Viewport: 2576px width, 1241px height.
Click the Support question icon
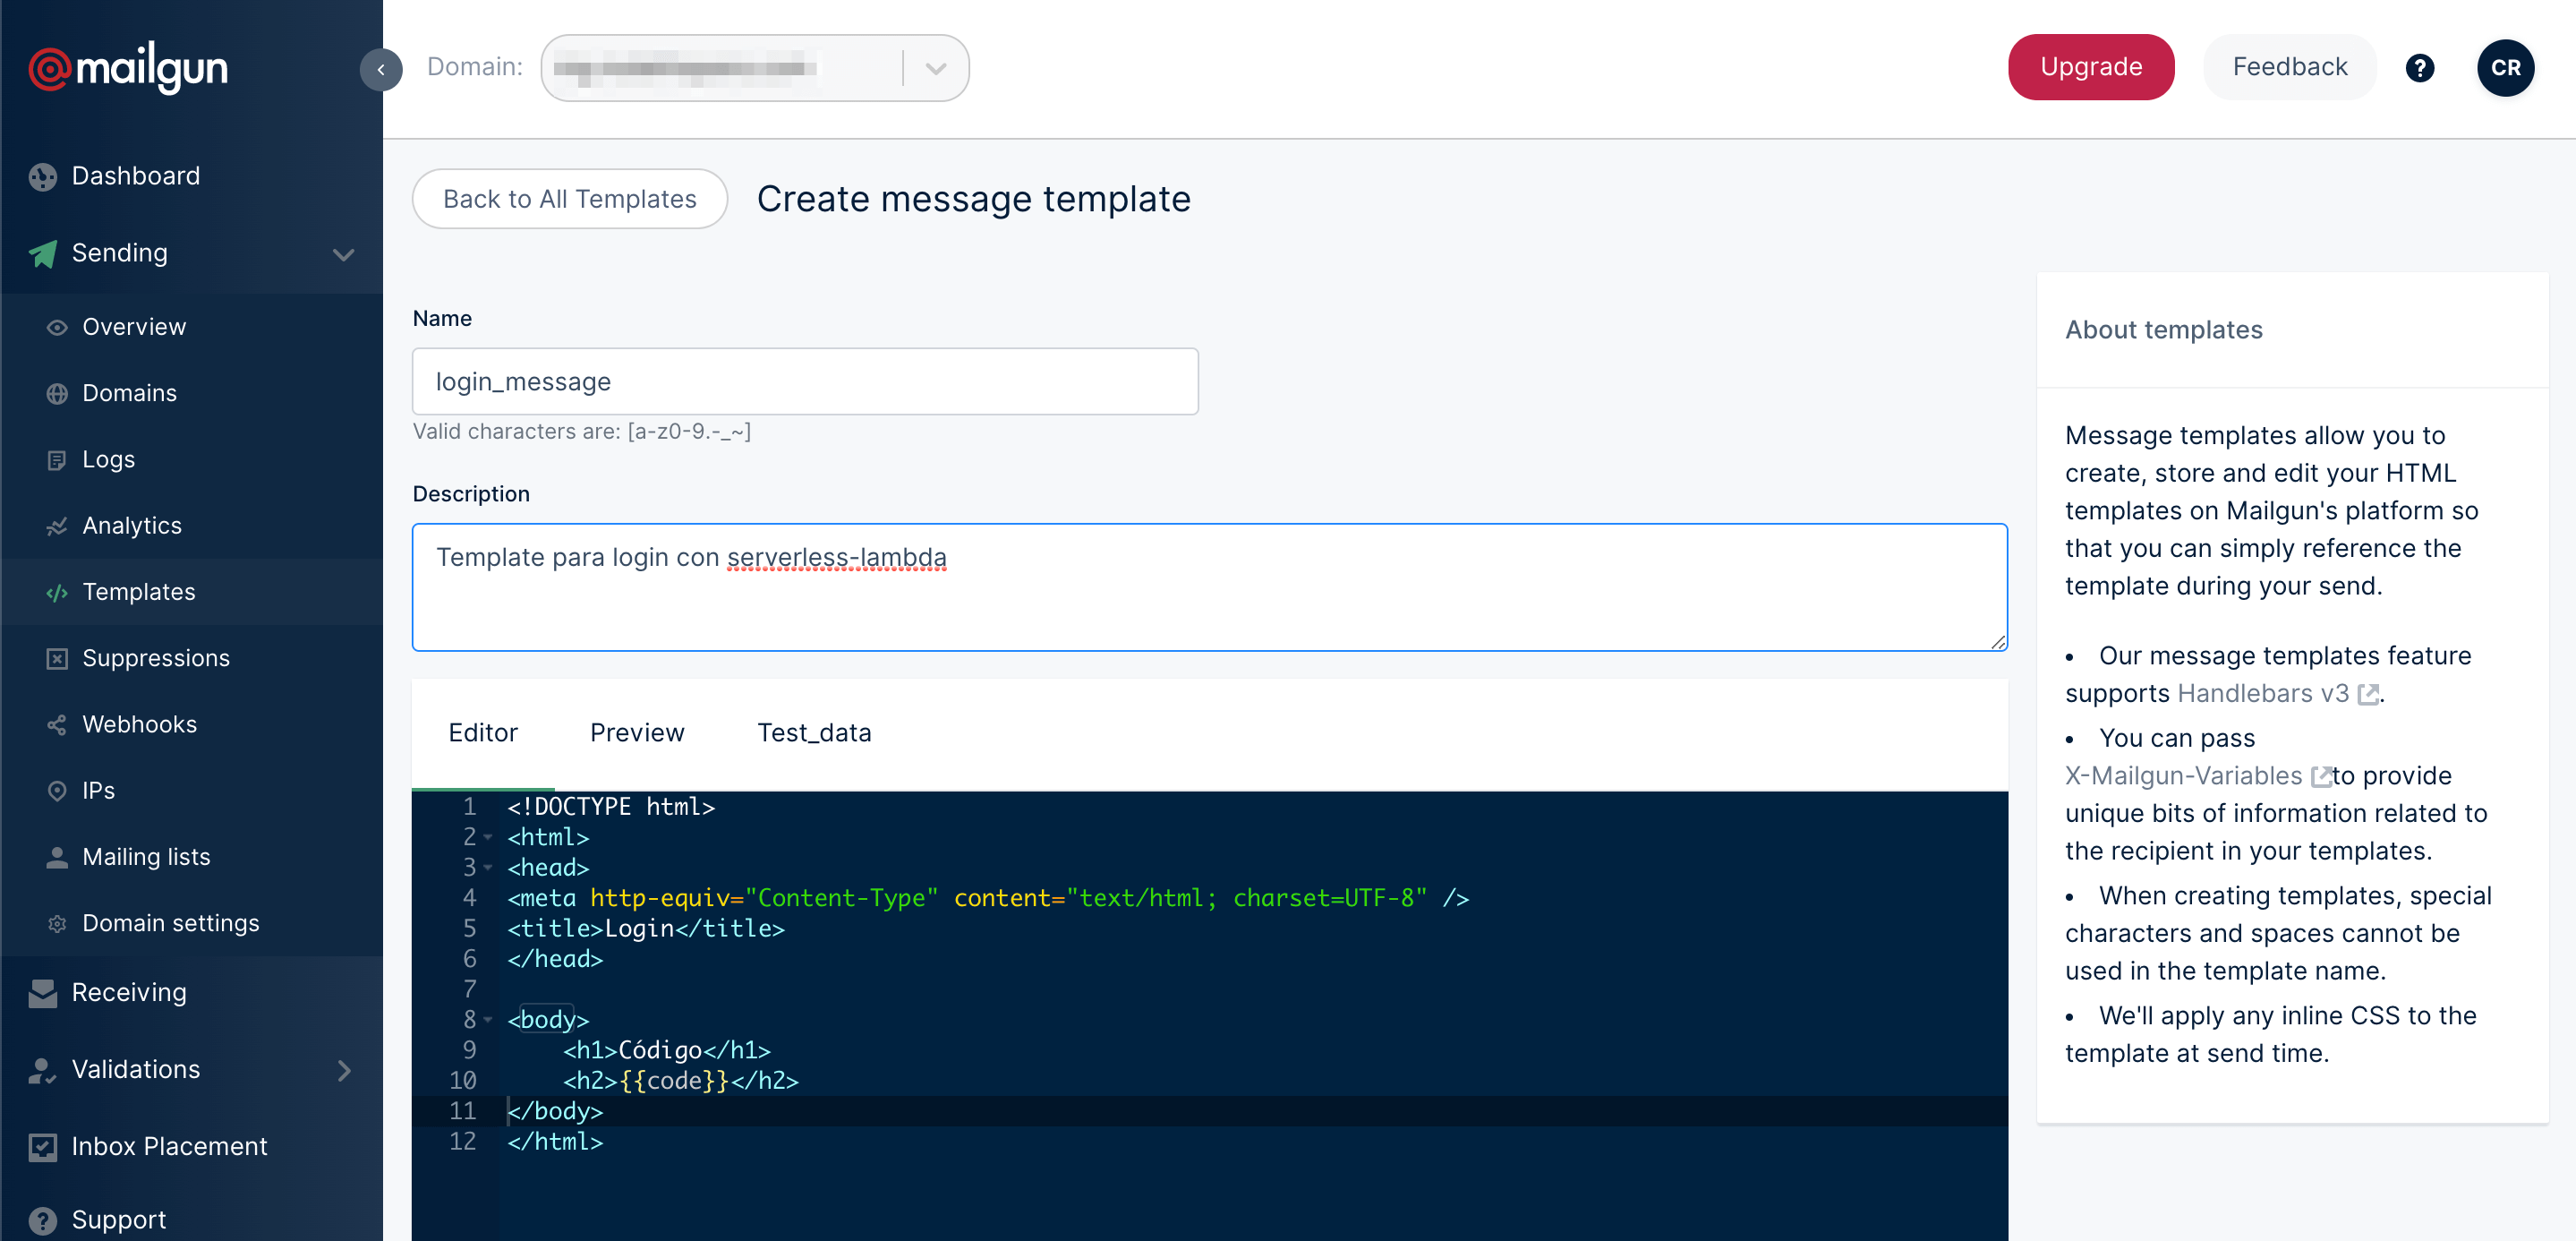(43, 1221)
